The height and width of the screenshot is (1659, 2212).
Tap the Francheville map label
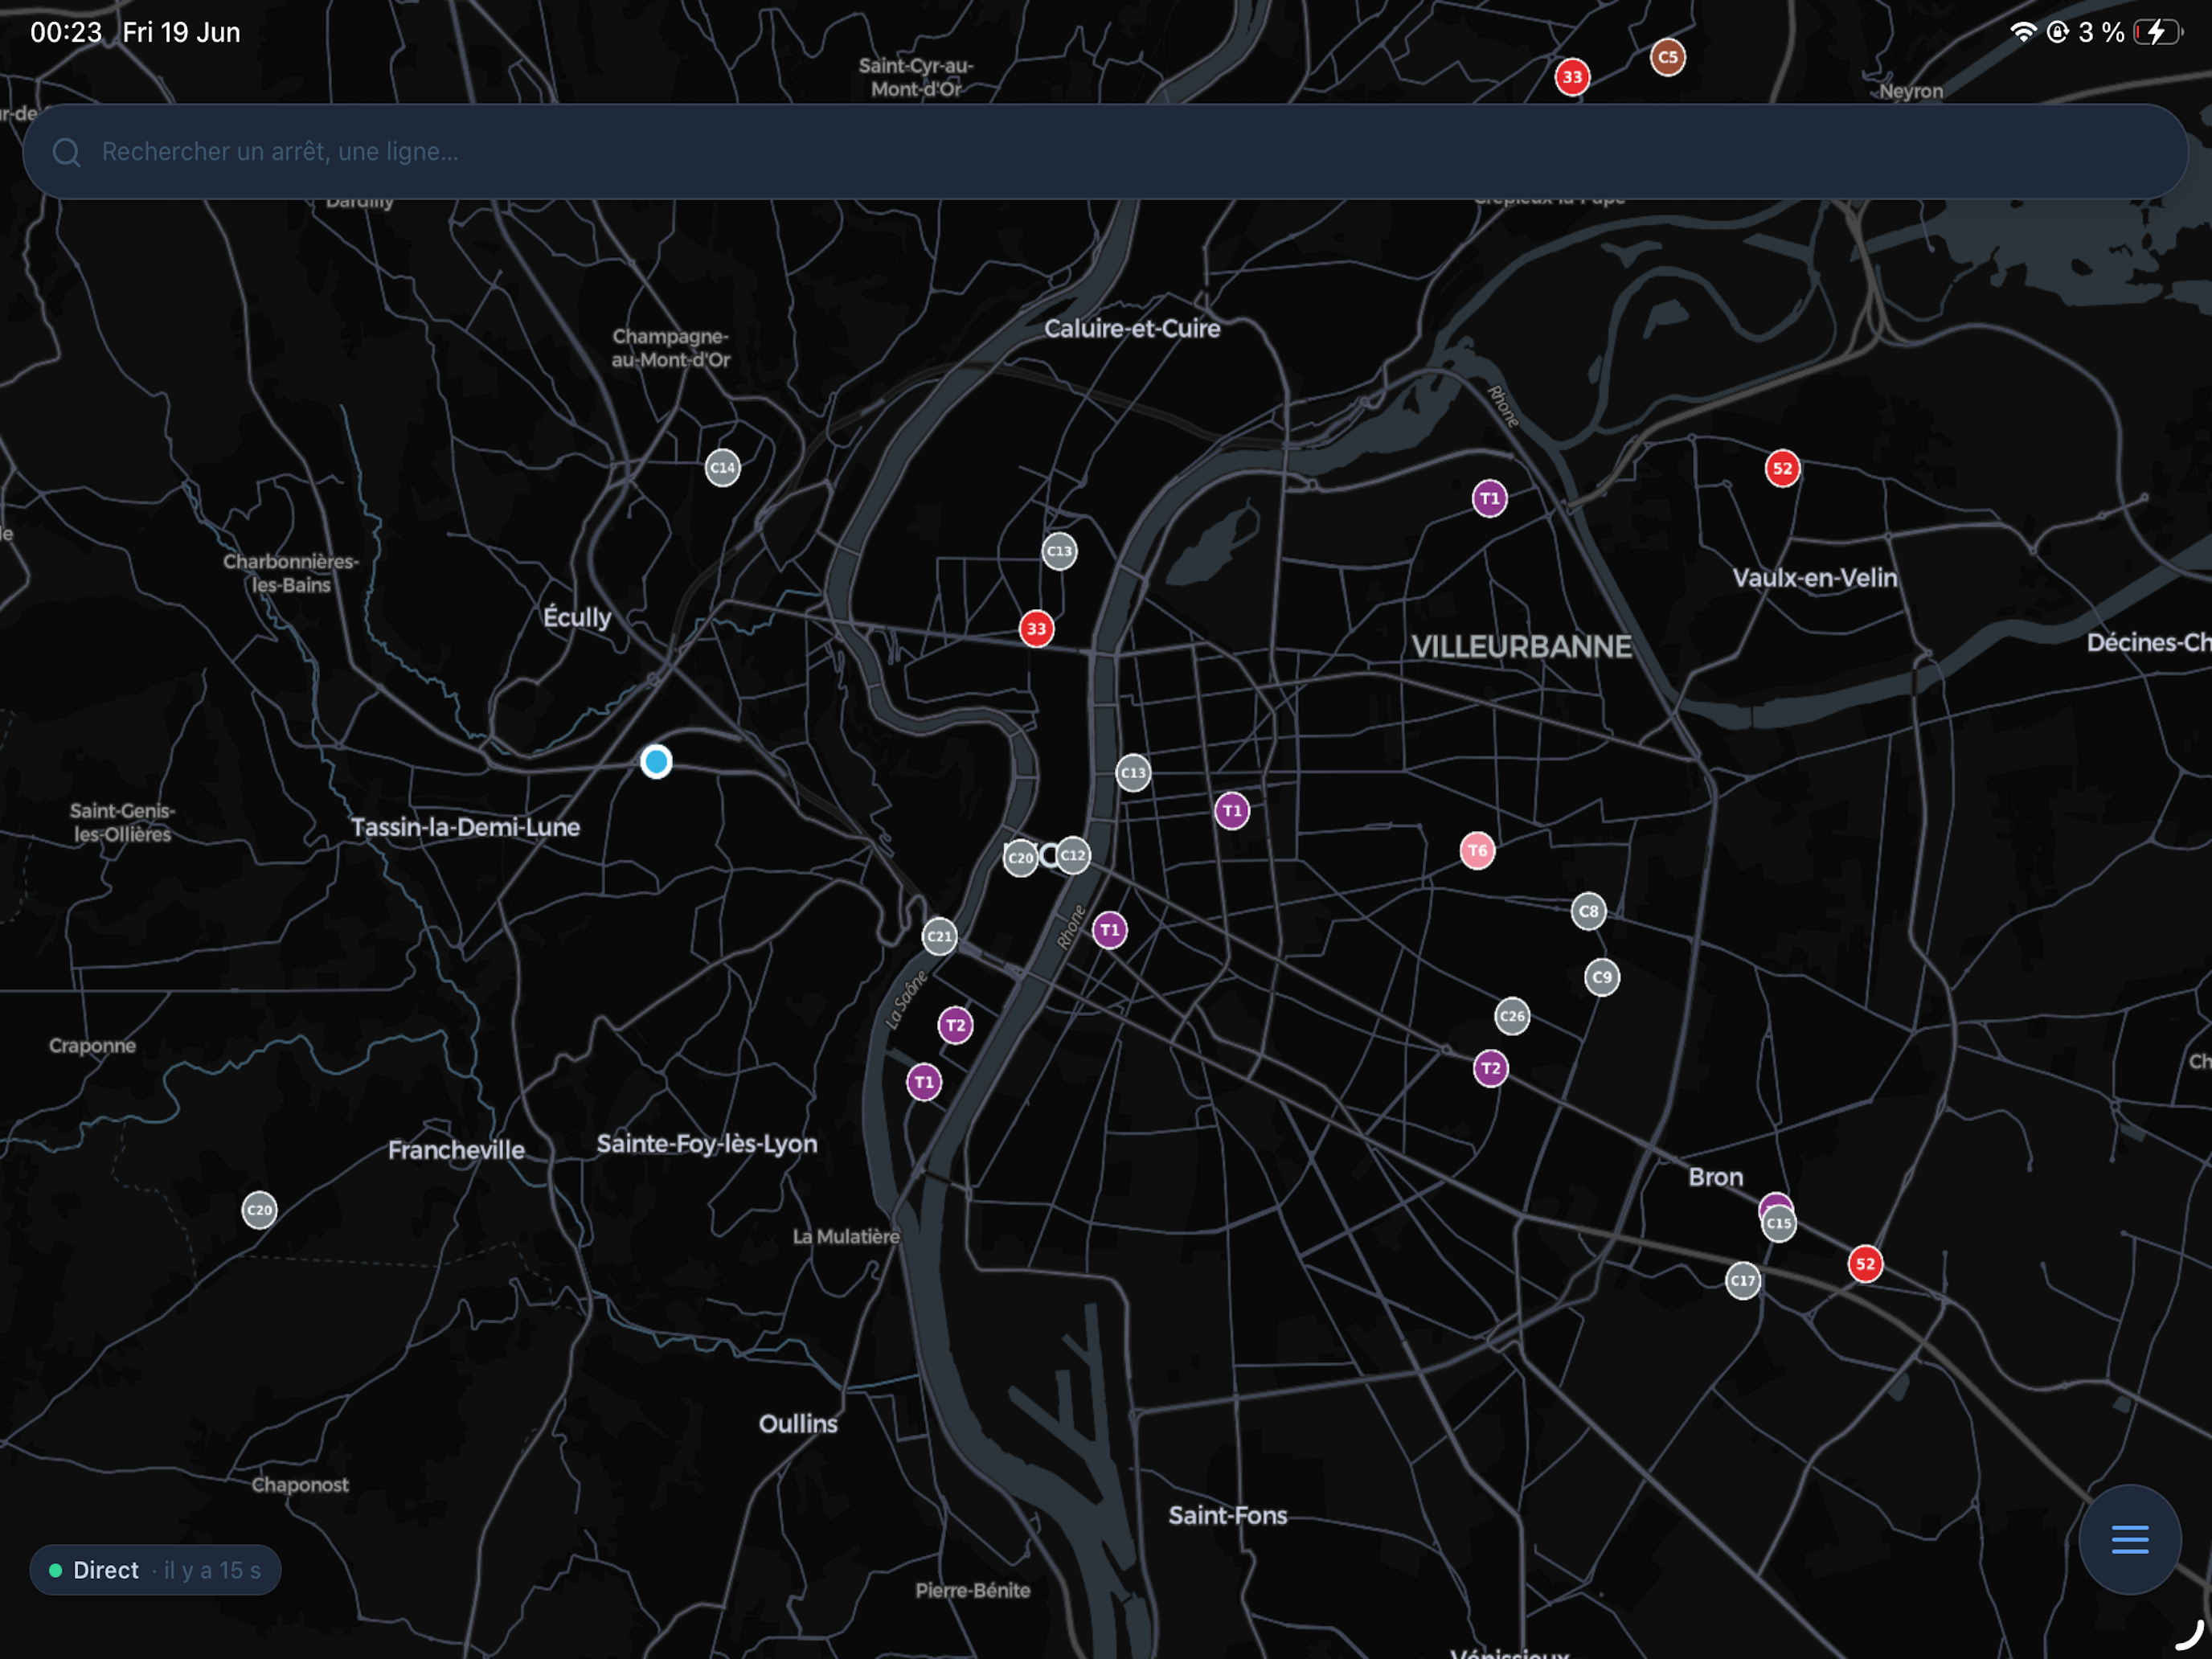[456, 1150]
